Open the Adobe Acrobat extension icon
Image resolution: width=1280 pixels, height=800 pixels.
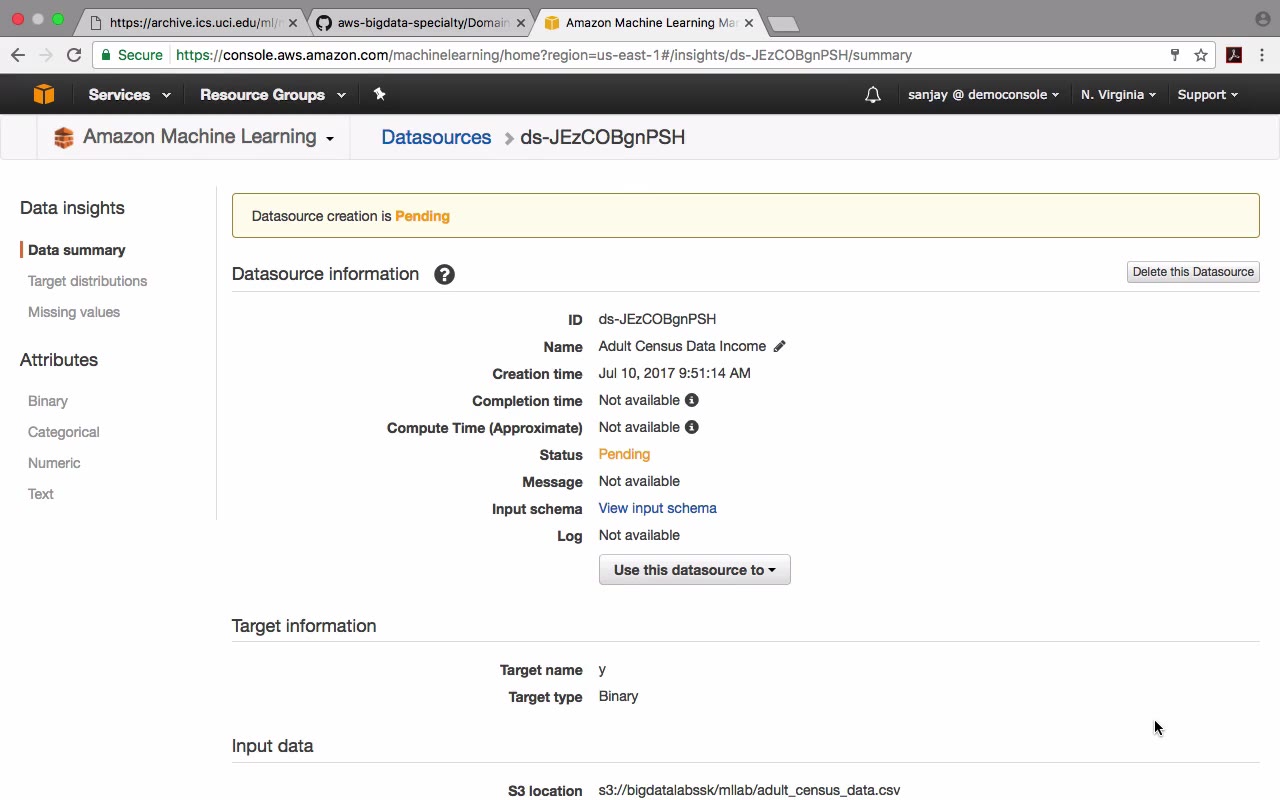[x=1234, y=55]
